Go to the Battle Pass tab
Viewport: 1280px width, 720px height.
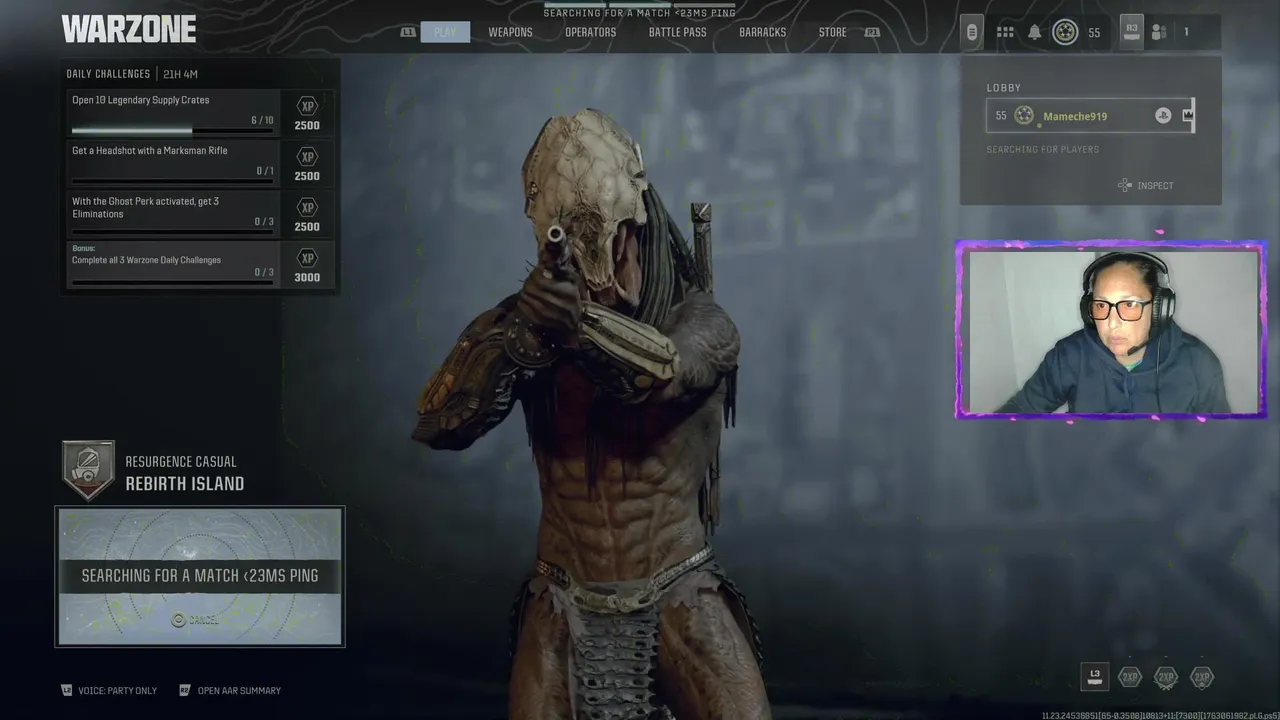(x=677, y=32)
